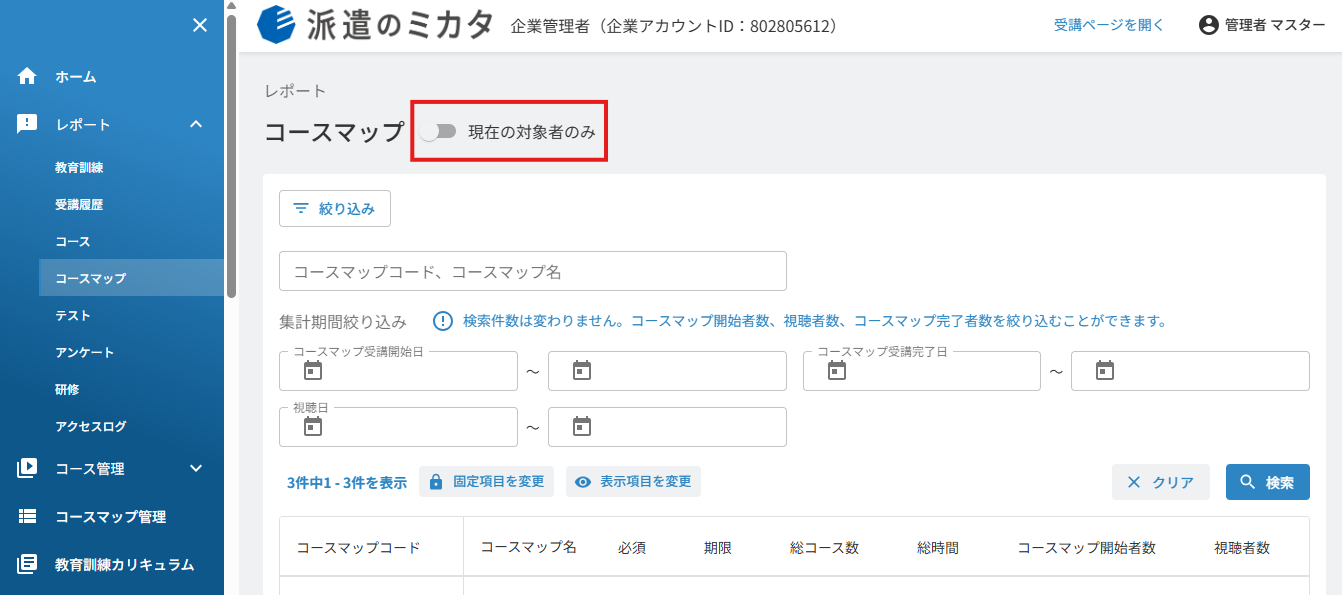Open calendar for コースマップ受講開始日 start
This screenshot has width=1342, height=595.
[313, 371]
